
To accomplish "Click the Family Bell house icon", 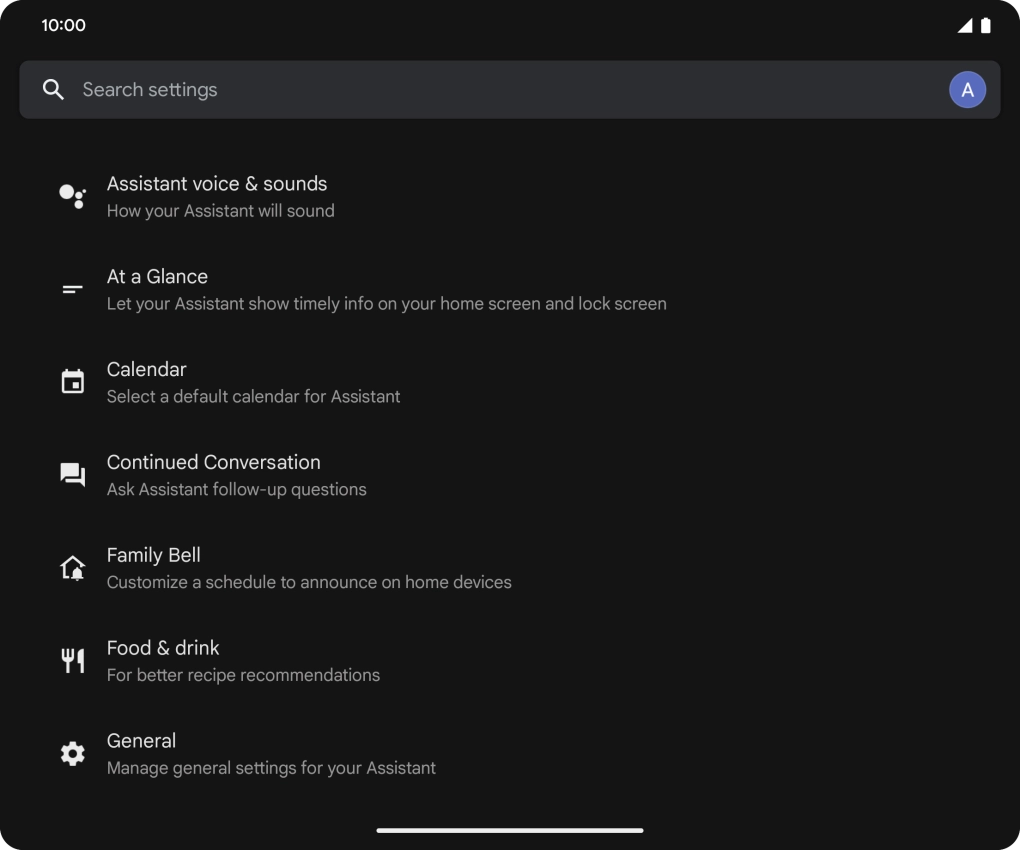I will coord(72,568).
